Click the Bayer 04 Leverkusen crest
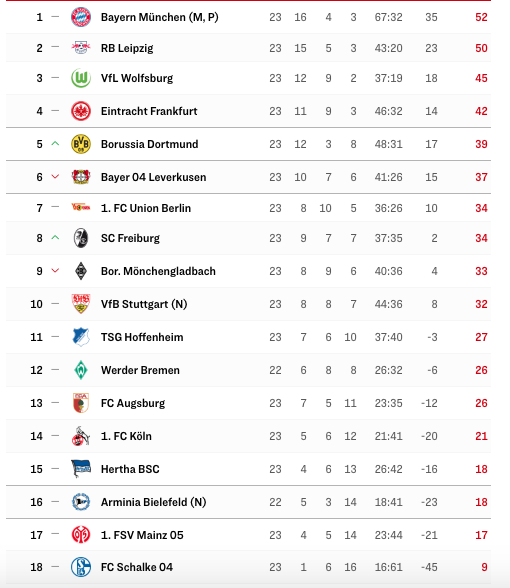The image size is (510, 588). point(81,177)
